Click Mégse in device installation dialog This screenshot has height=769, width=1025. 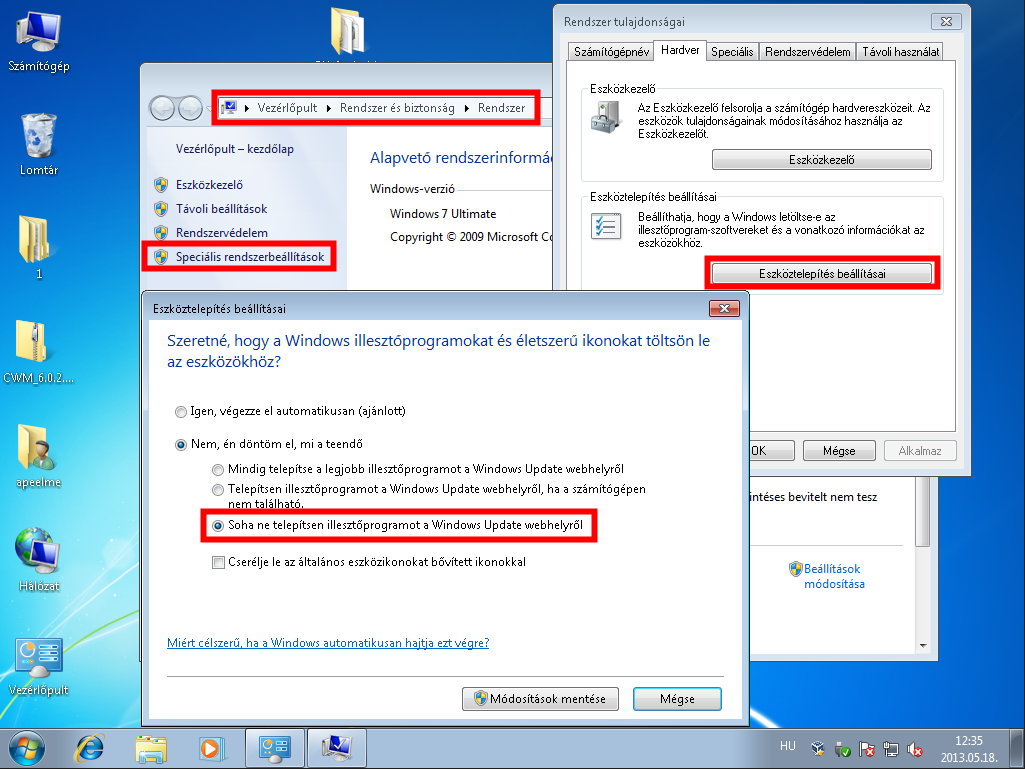click(x=677, y=699)
